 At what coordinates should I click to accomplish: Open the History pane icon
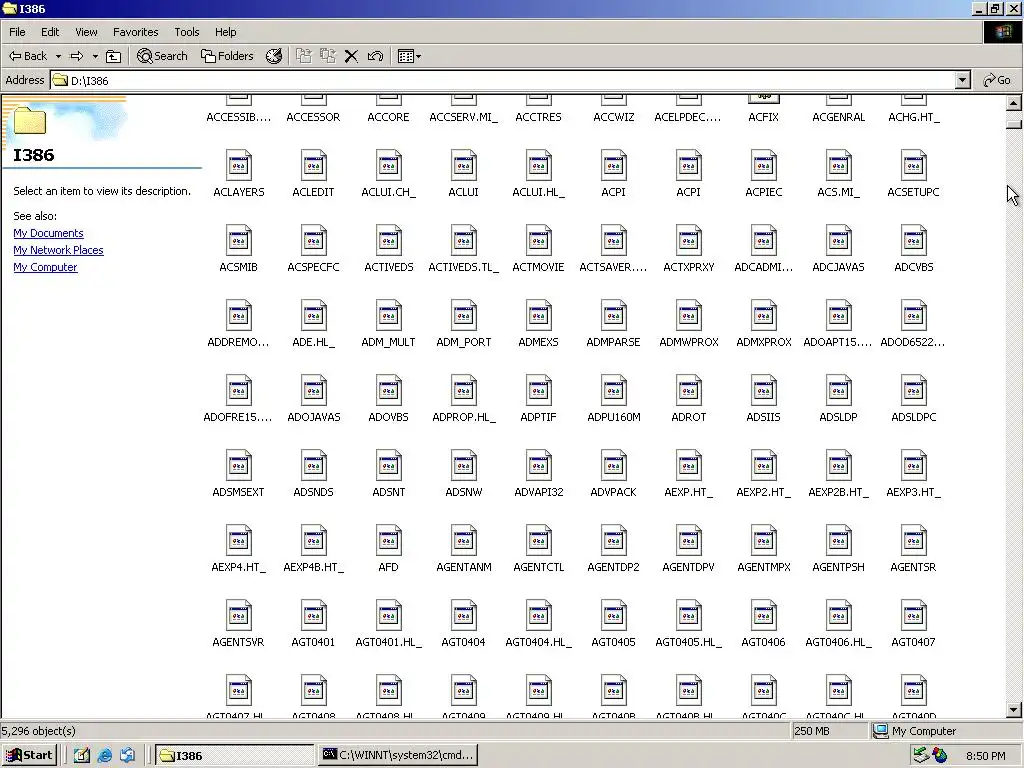[274, 56]
